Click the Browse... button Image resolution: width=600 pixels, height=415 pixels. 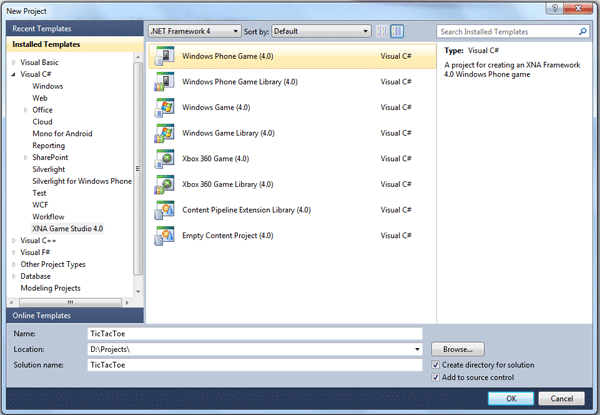click(458, 349)
